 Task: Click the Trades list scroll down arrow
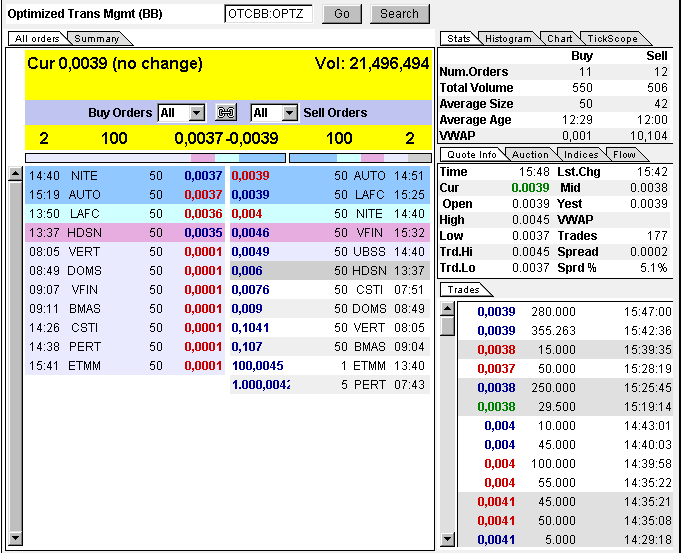tap(447, 539)
